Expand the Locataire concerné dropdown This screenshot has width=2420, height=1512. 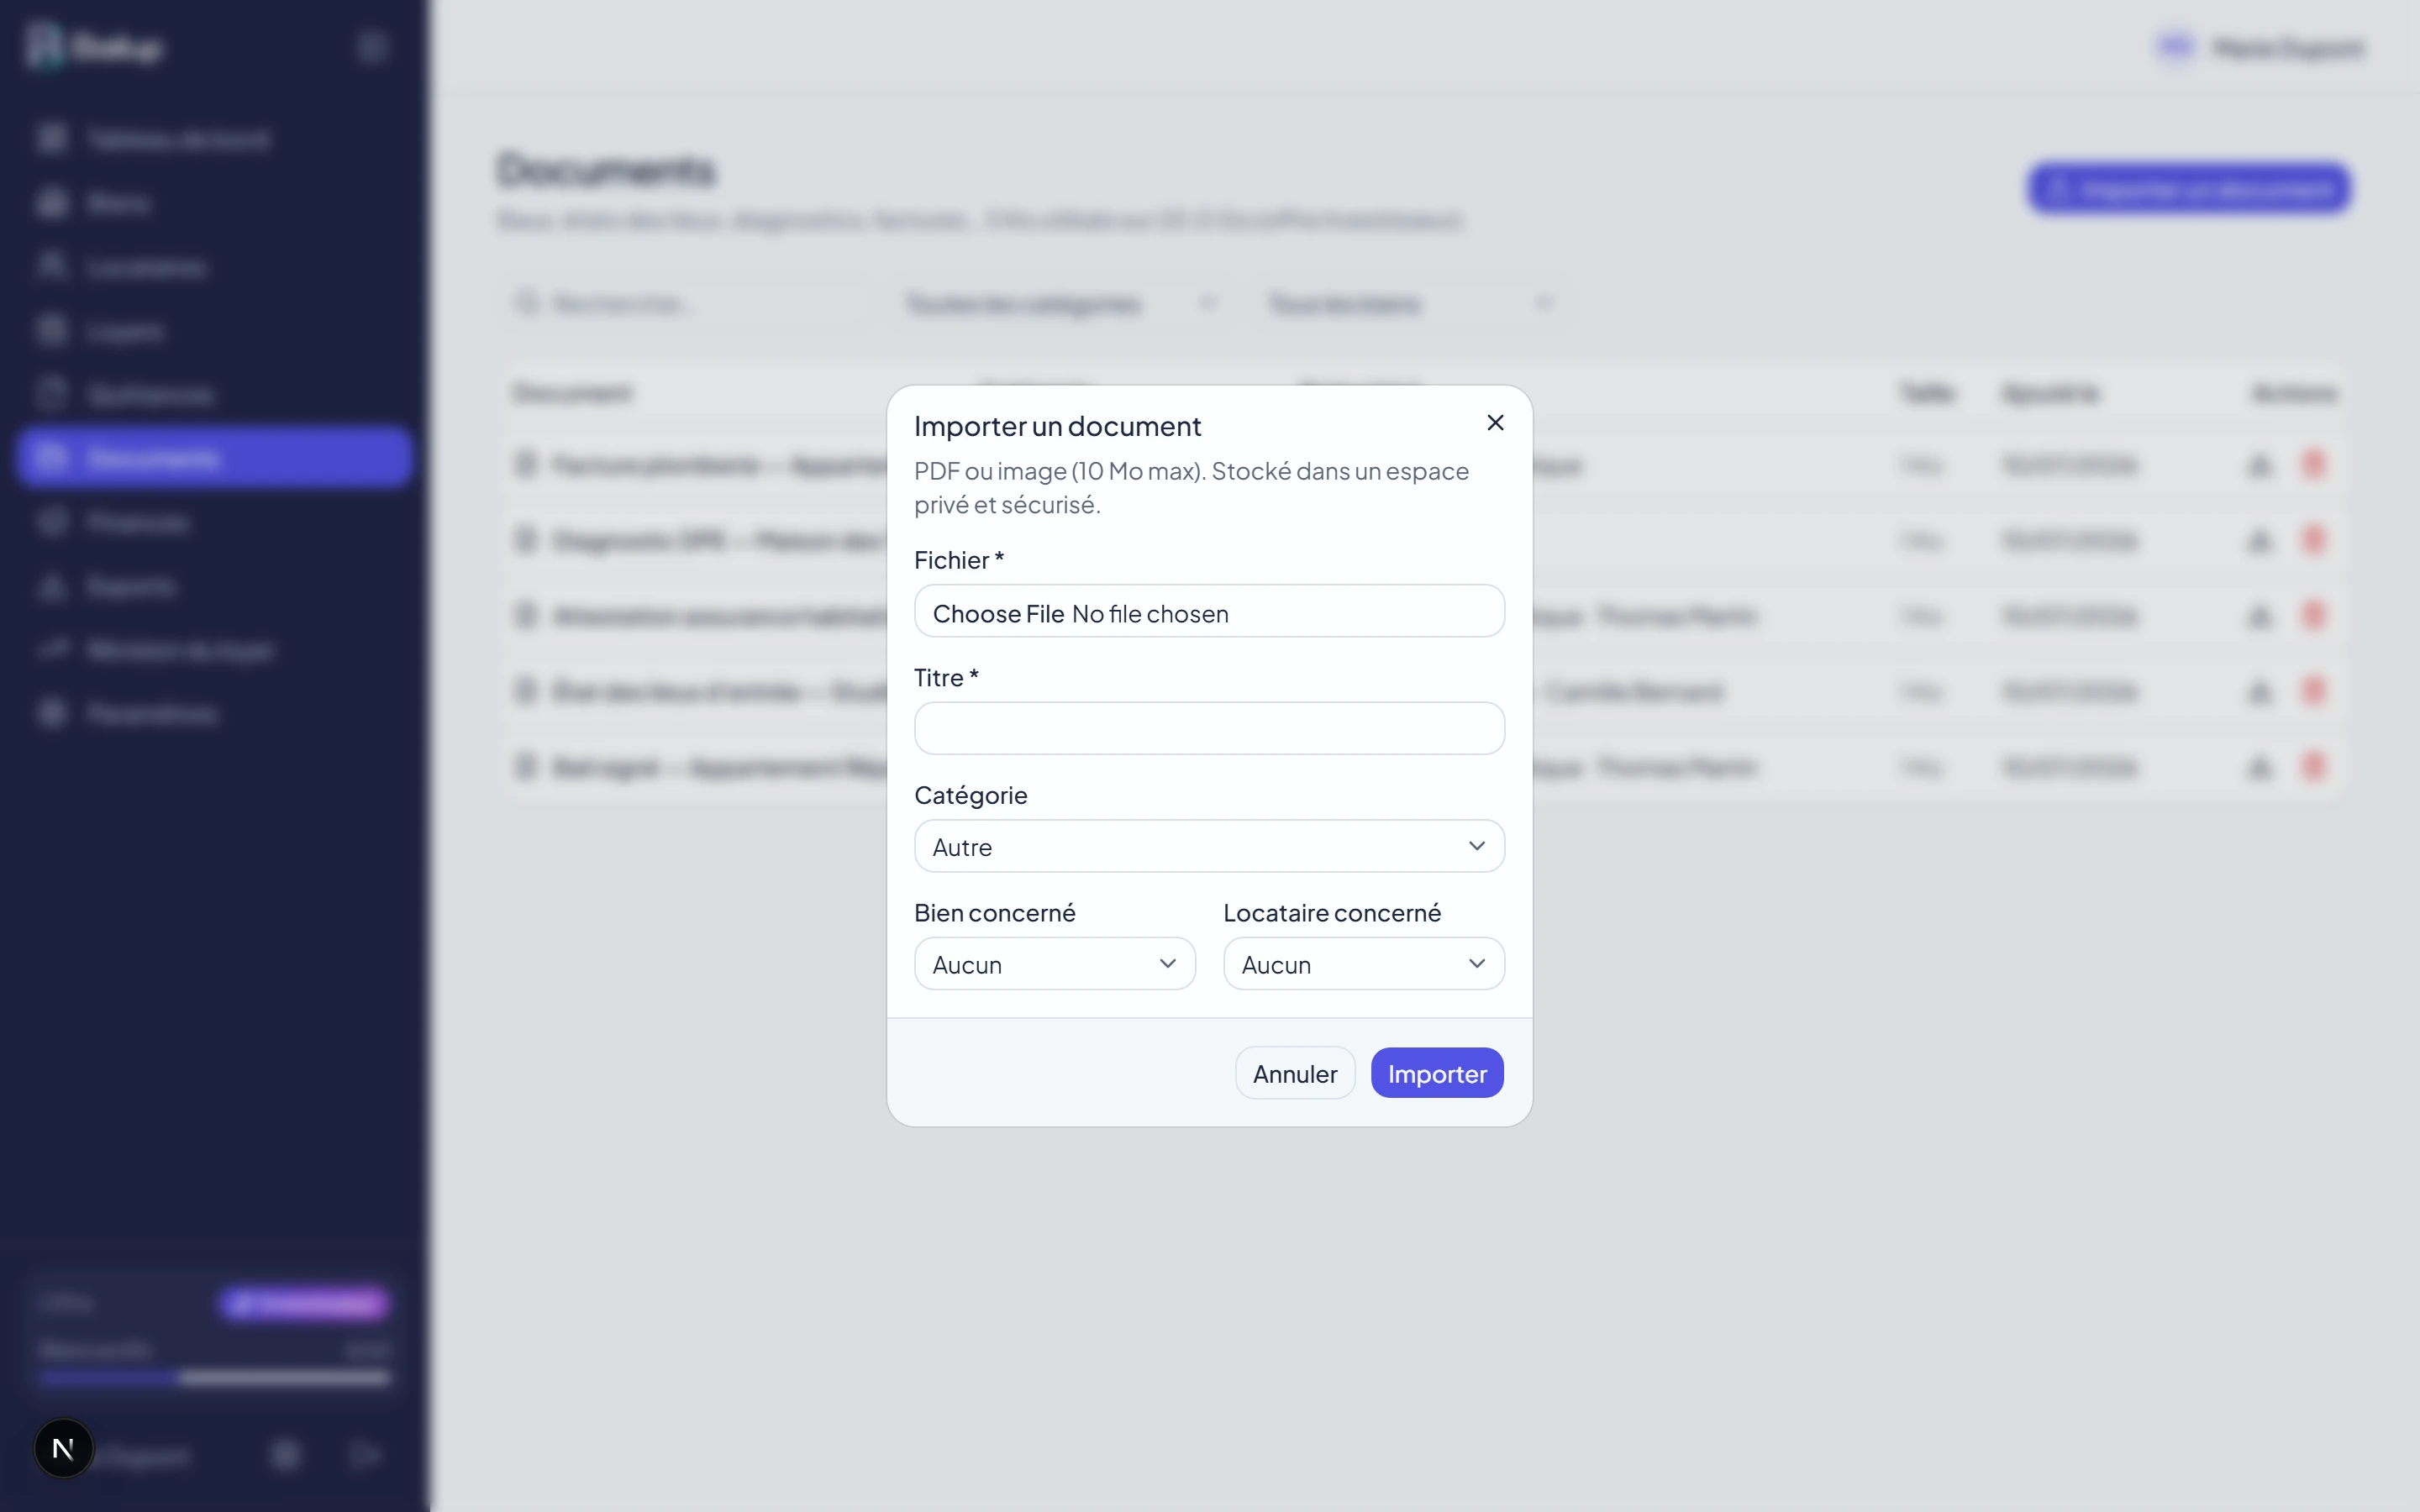tap(1364, 964)
